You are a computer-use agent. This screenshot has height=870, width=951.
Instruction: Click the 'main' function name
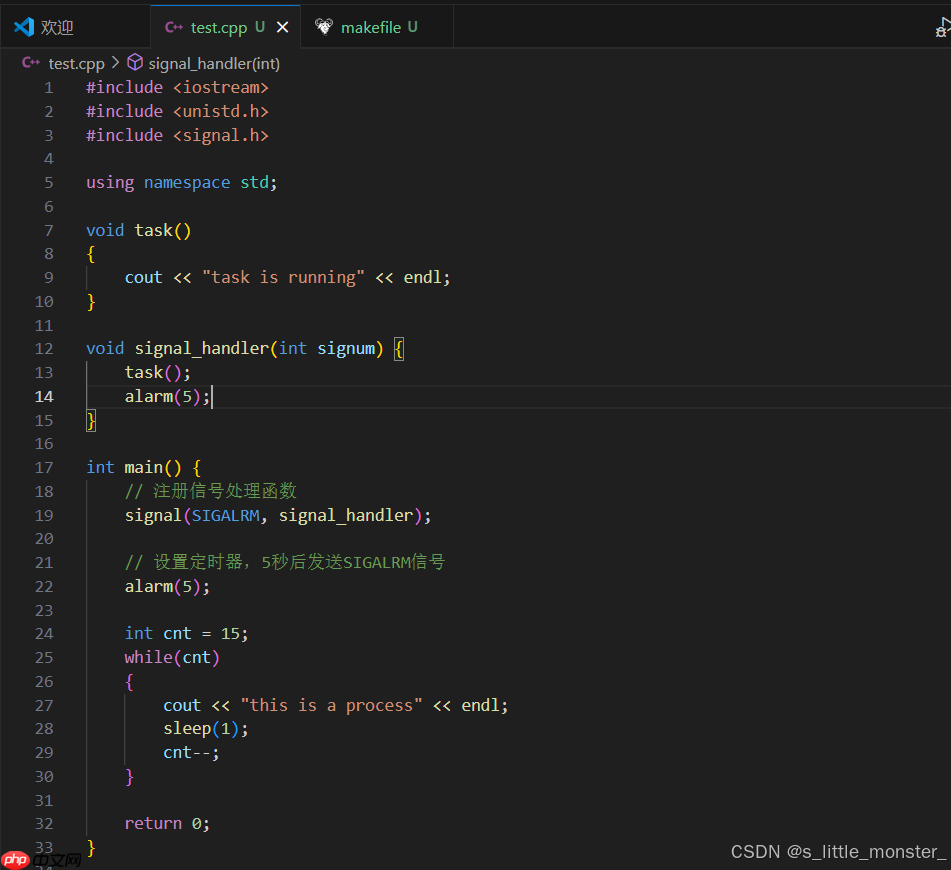tap(143, 468)
